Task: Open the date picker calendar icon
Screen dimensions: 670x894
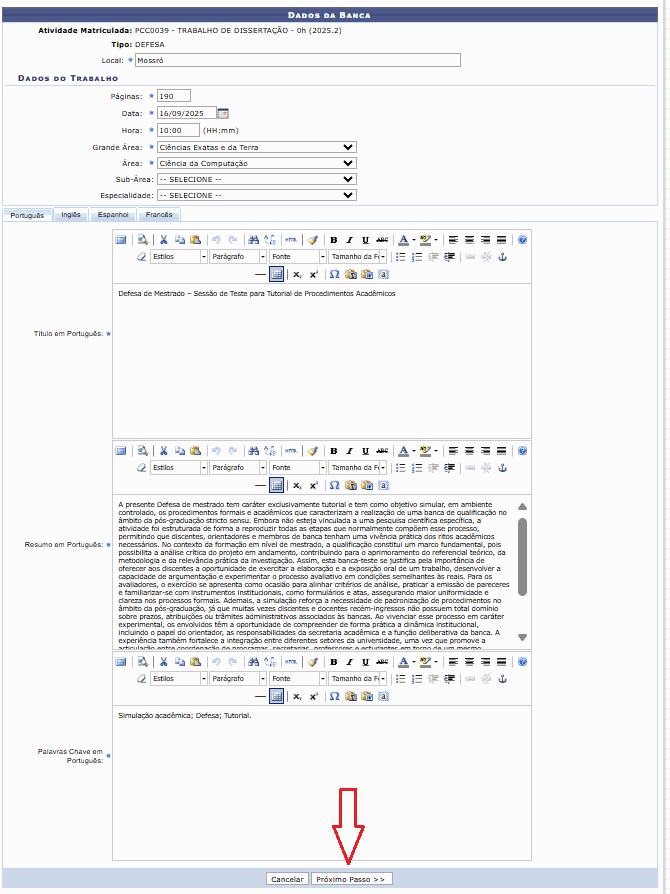Action: 223,113
